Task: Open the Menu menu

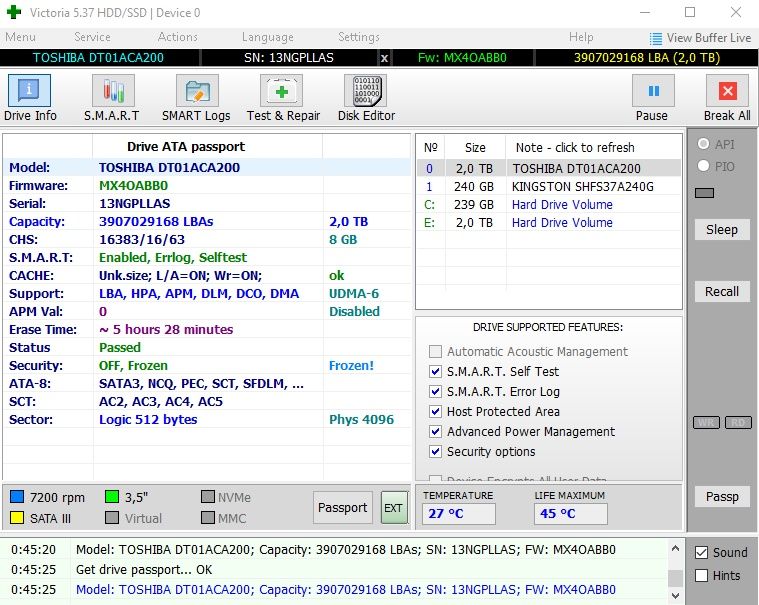Action: (20, 37)
